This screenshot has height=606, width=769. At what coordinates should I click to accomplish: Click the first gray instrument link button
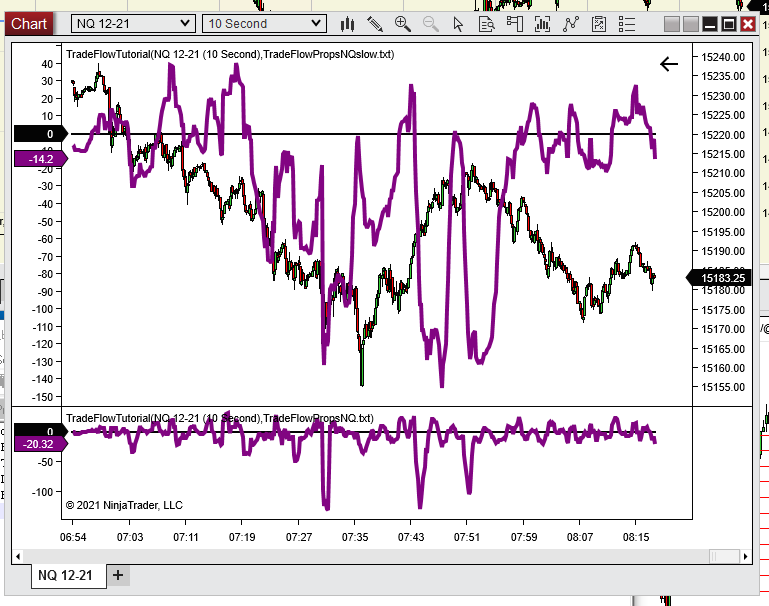[x=672, y=24]
